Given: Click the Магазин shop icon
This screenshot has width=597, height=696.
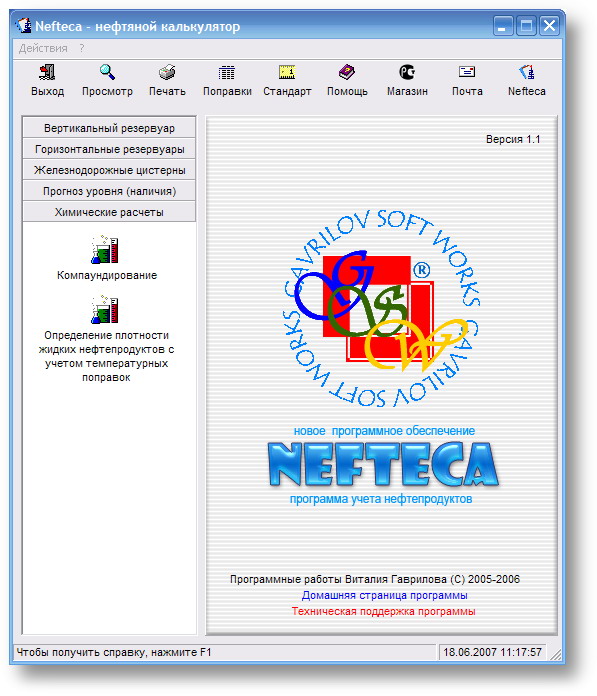Looking at the screenshot, I should pyautogui.click(x=407, y=72).
